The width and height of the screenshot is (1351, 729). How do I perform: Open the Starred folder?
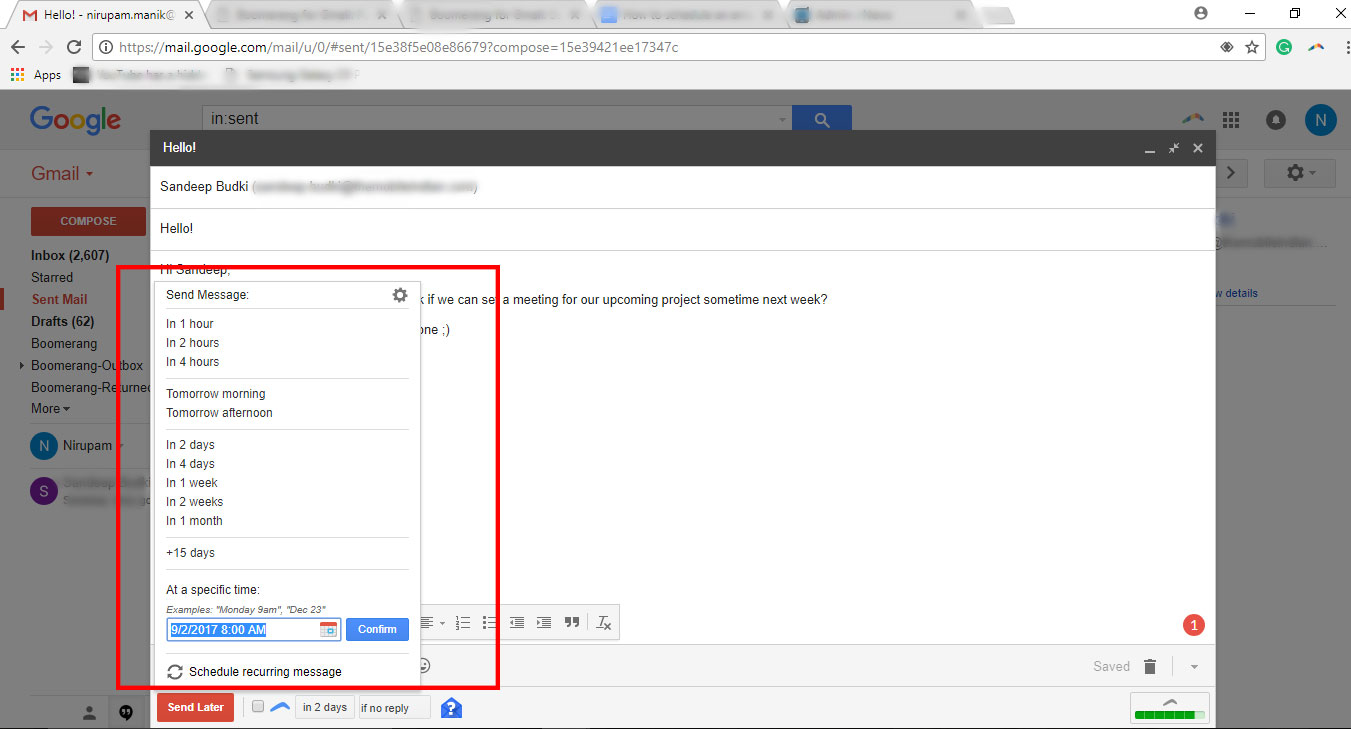point(52,277)
